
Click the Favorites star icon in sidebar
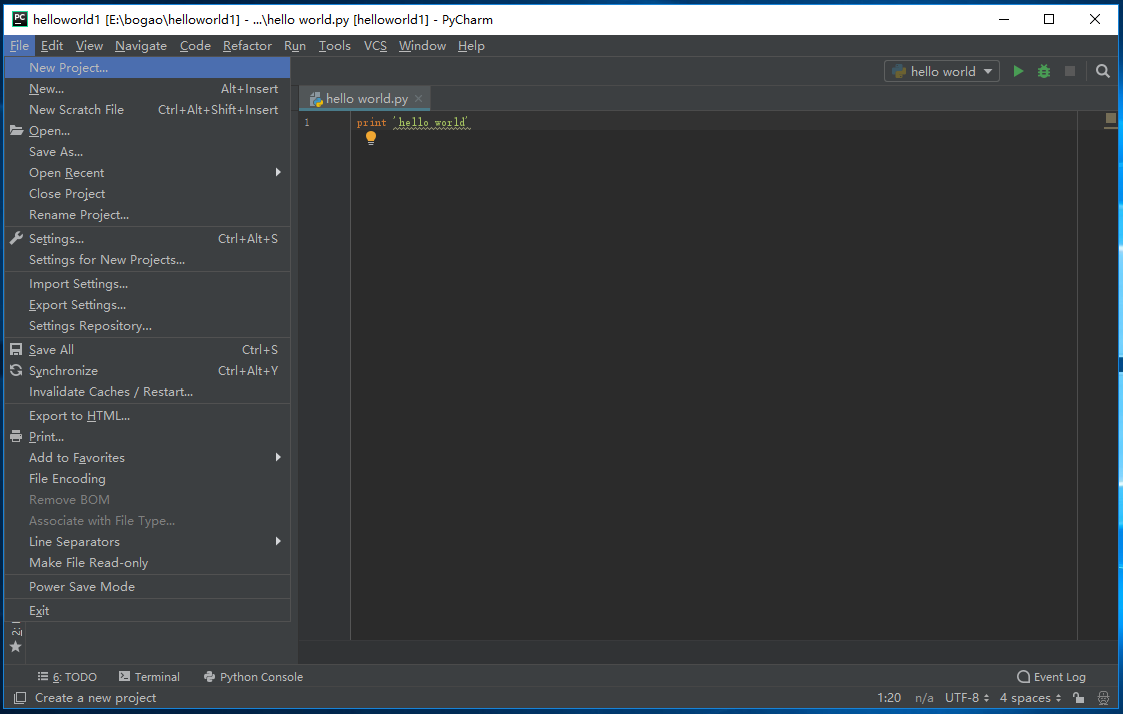click(x=15, y=647)
